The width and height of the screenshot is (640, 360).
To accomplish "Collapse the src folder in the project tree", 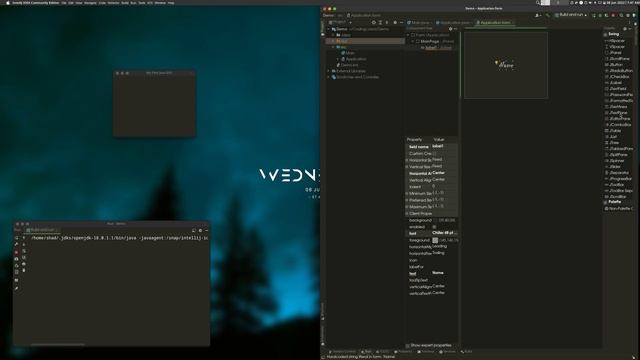I will [333, 47].
